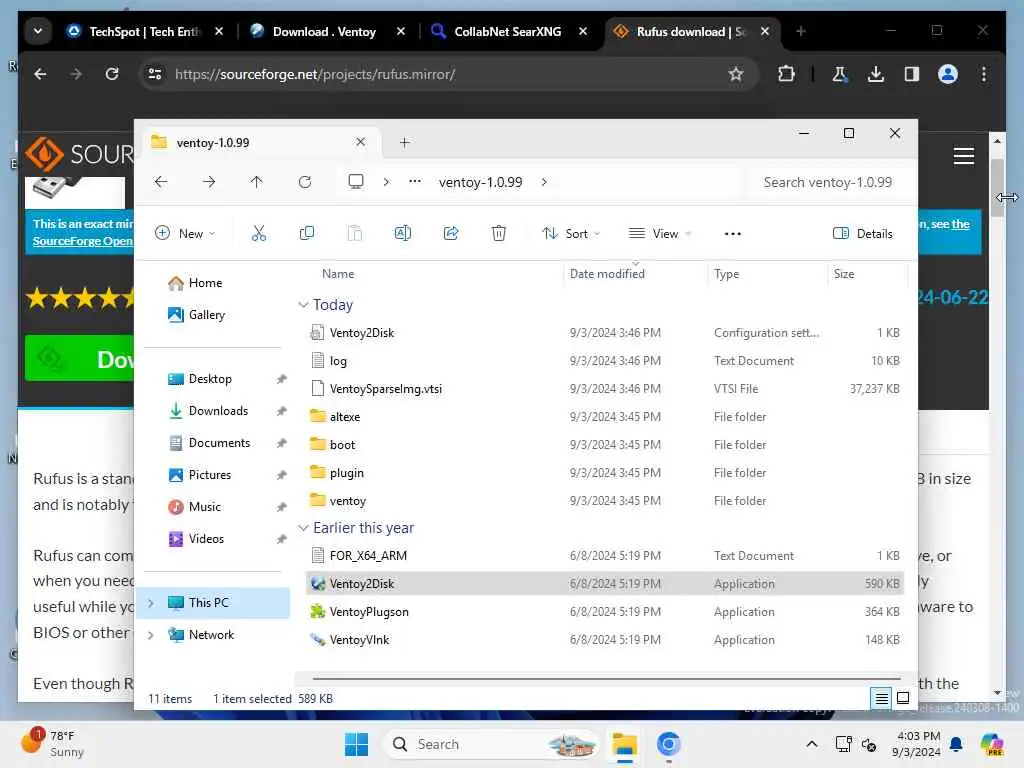Screen dimensions: 1024x768
Task: Click the Delete trash icon in Explorer
Action: 499,234
